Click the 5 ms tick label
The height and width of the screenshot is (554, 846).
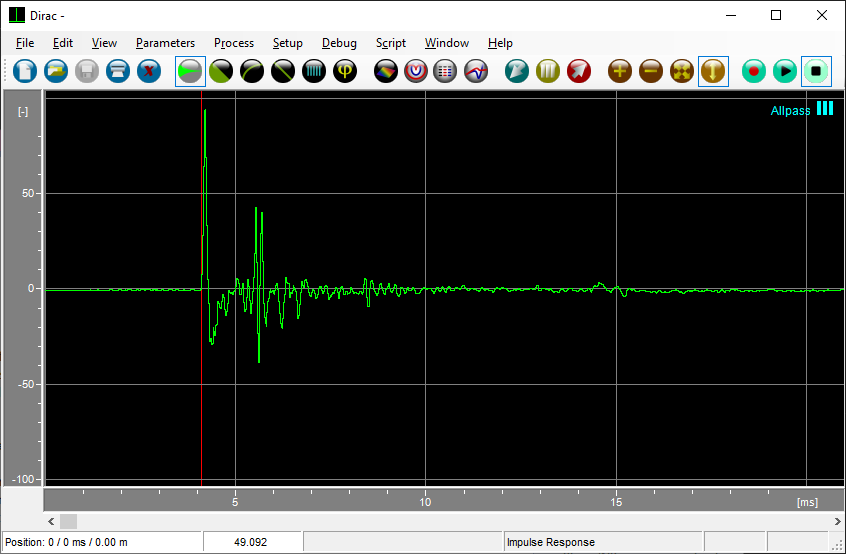(x=235, y=502)
